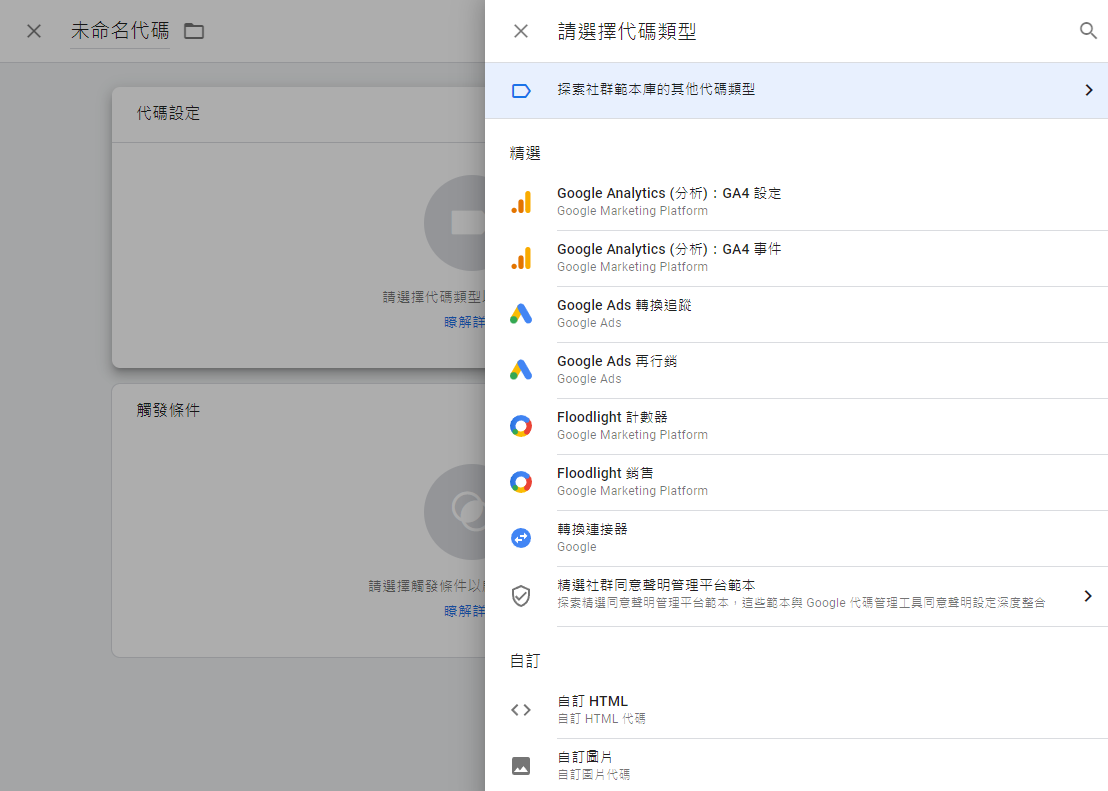This screenshot has width=1108, height=791.
Task: Click the GA4 設定 analytics icon
Action: pyautogui.click(x=521, y=202)
